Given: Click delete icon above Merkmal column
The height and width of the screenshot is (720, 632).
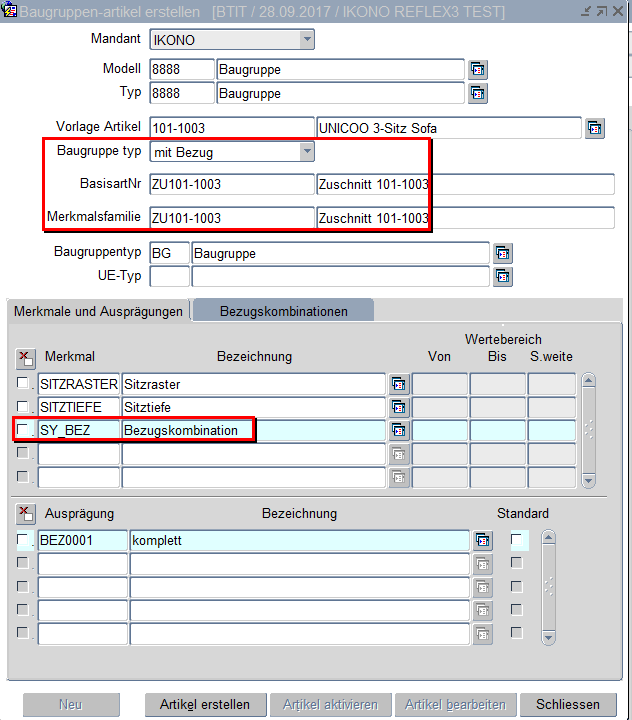Looking at the screenshot, I should pos(26,358).
